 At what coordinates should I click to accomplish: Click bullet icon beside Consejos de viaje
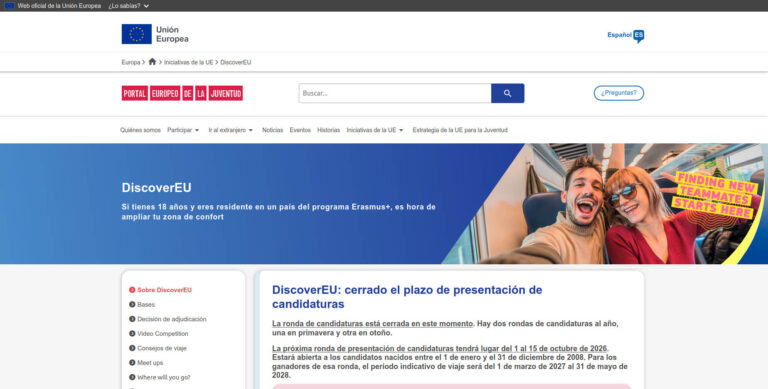pos(132,348)
